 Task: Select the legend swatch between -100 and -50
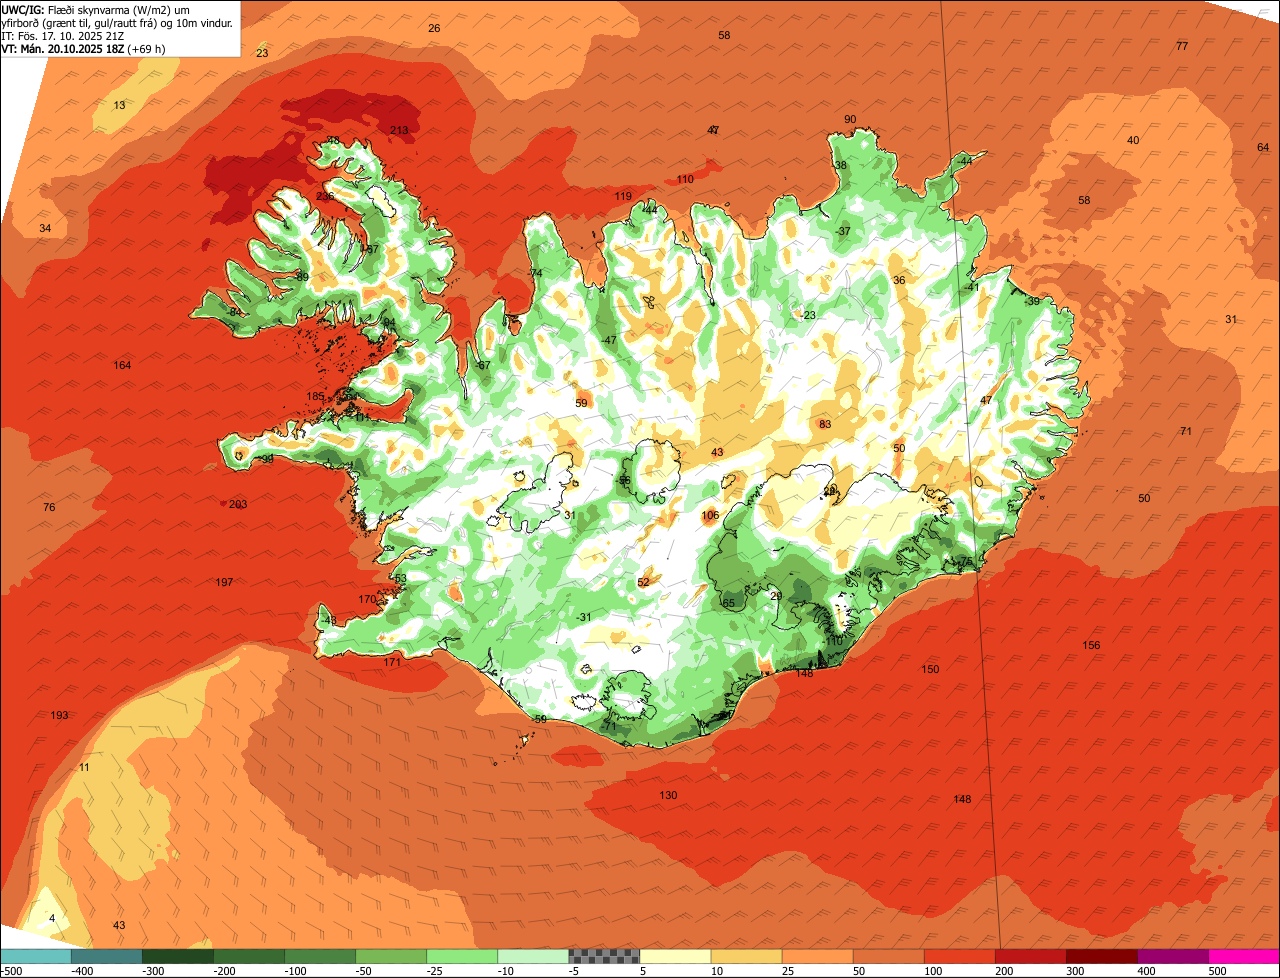tap(320, 956)
